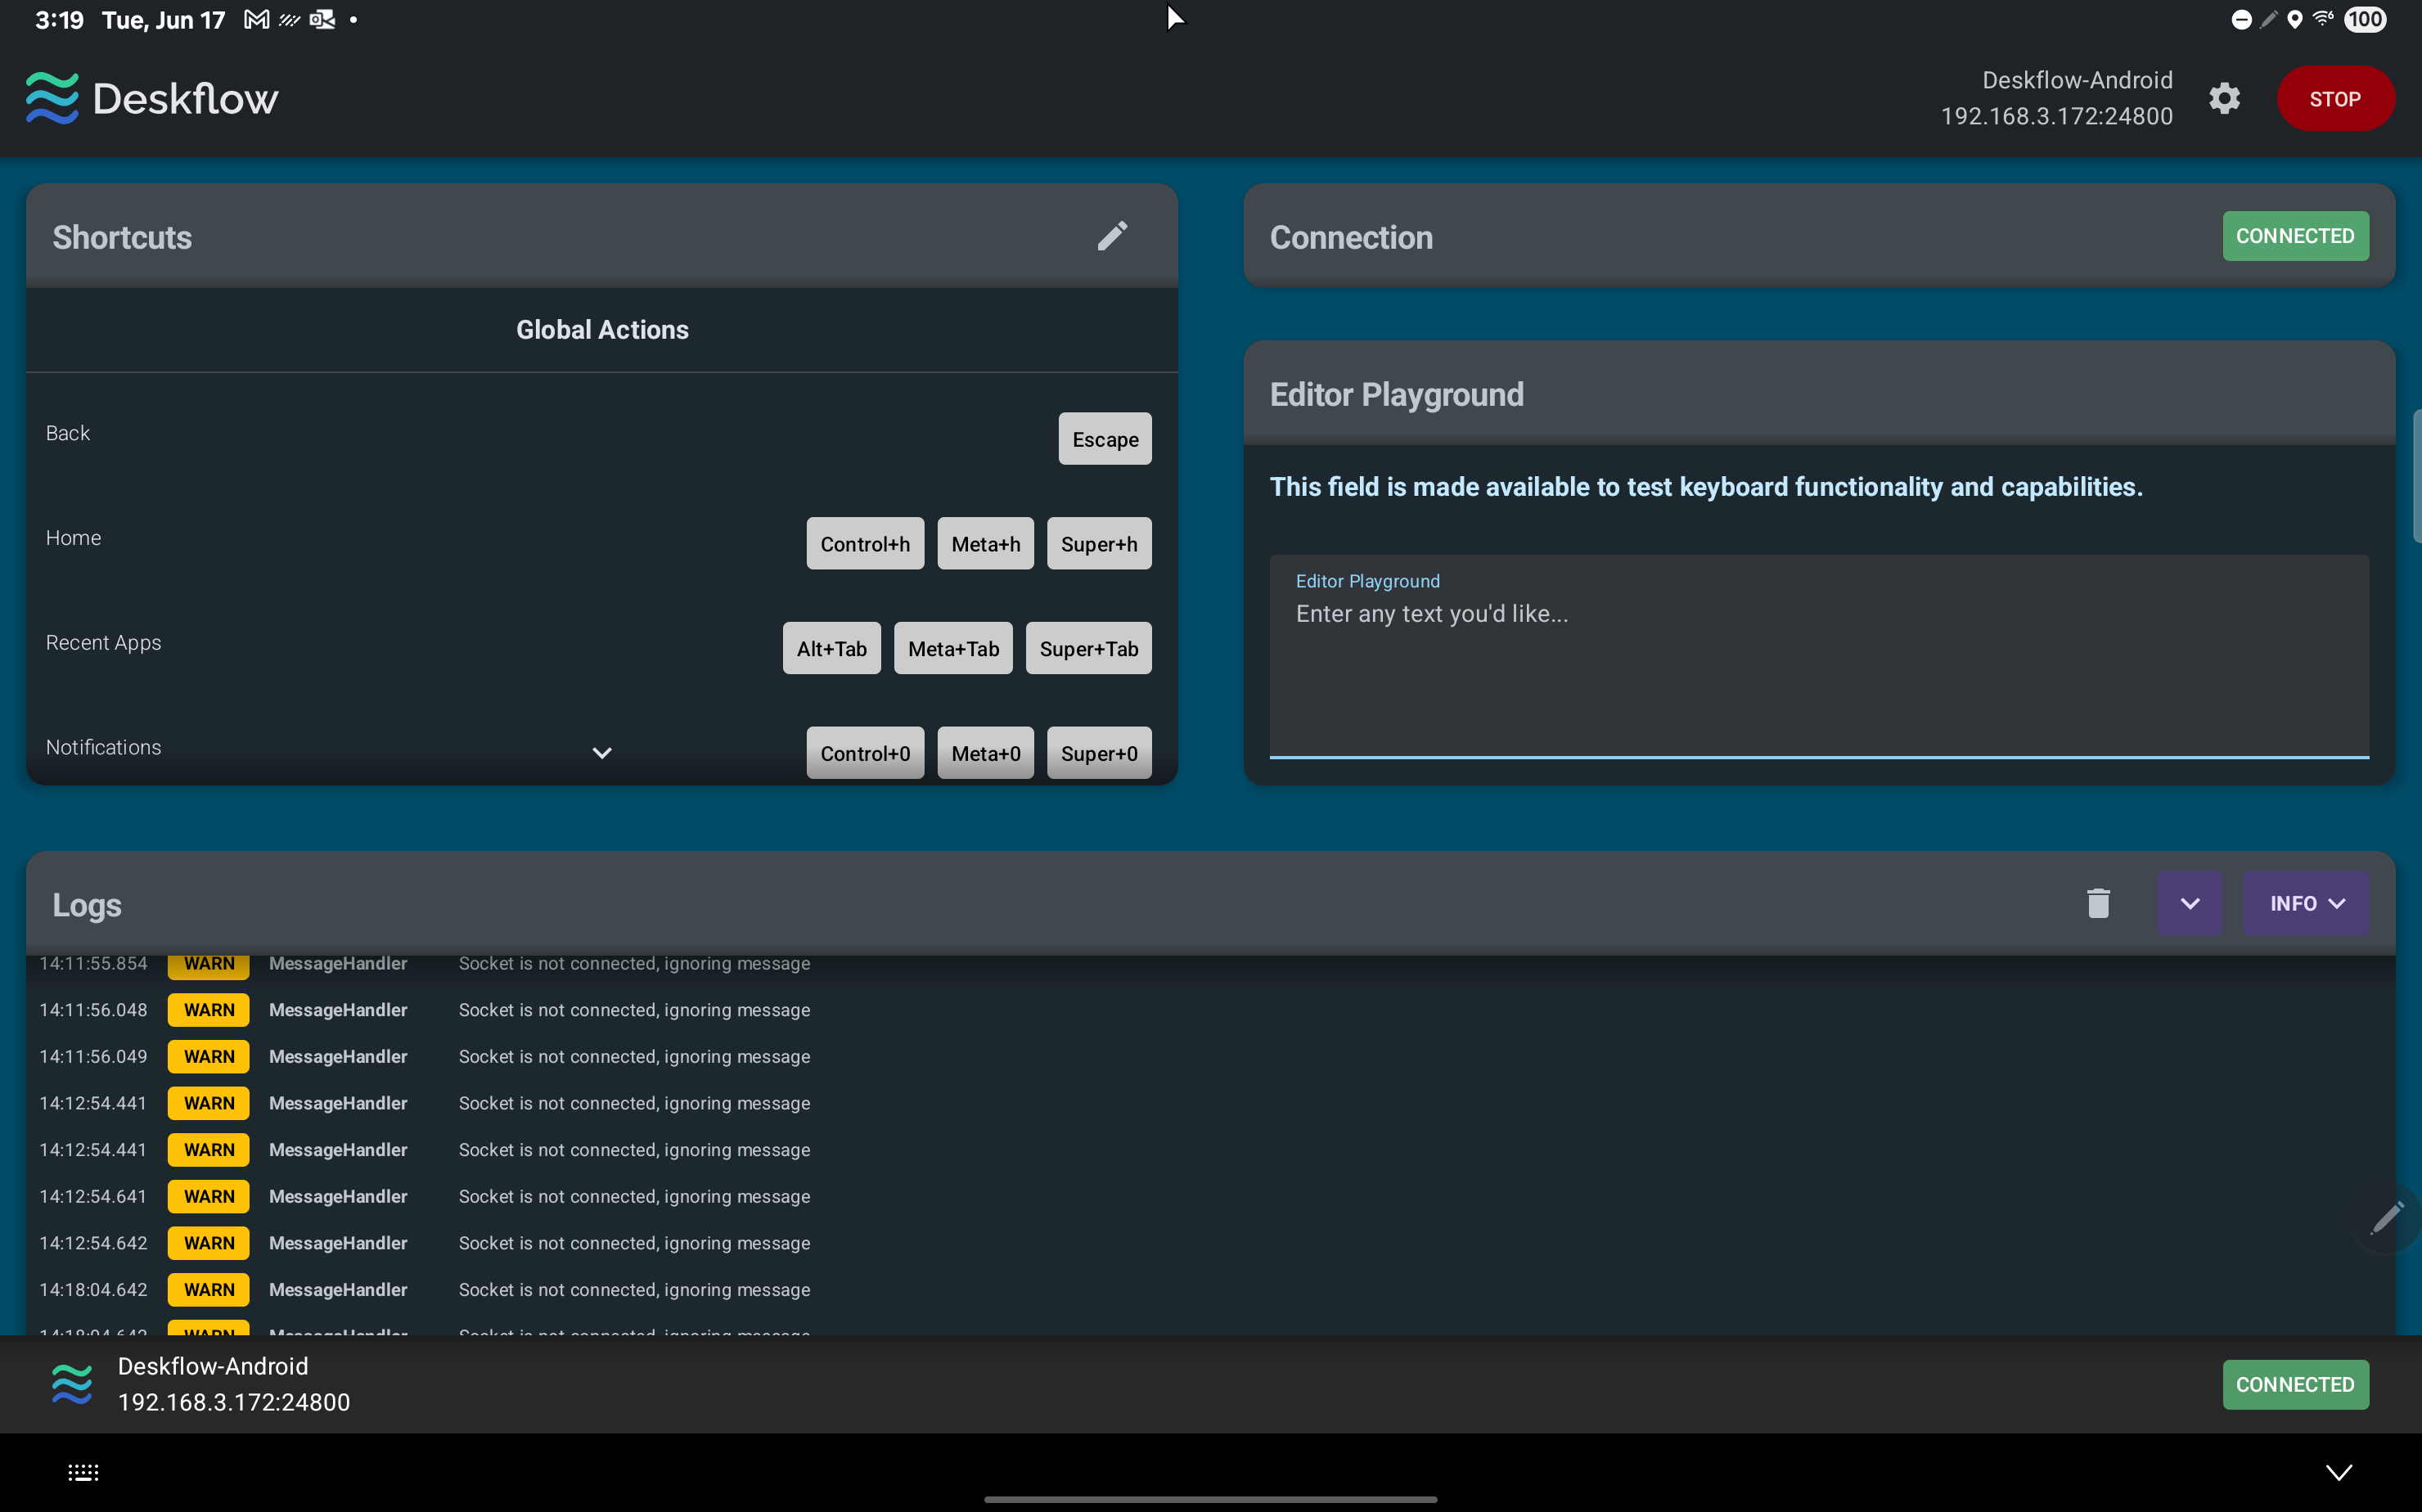Tap the Deskflow icon in bottom bar

(x=72, y=1384)
